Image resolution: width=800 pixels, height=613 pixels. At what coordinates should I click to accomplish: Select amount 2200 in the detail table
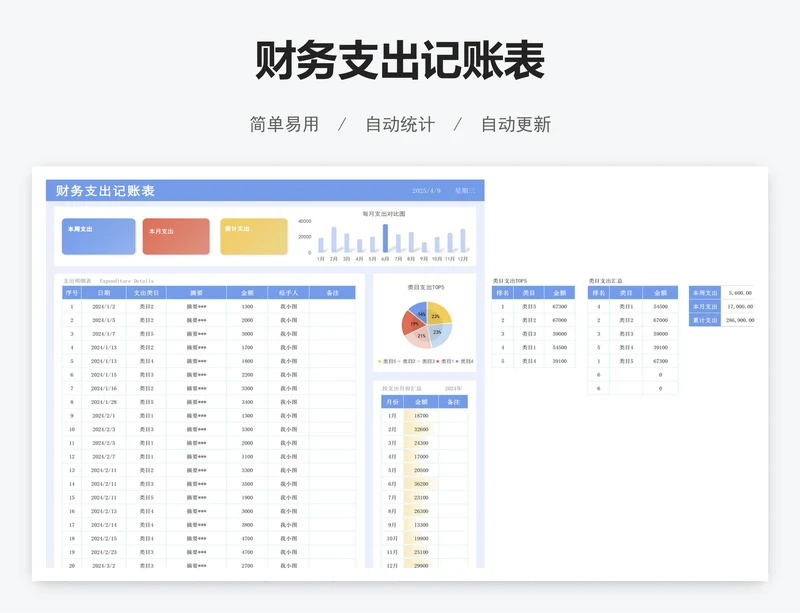(247, 375)
